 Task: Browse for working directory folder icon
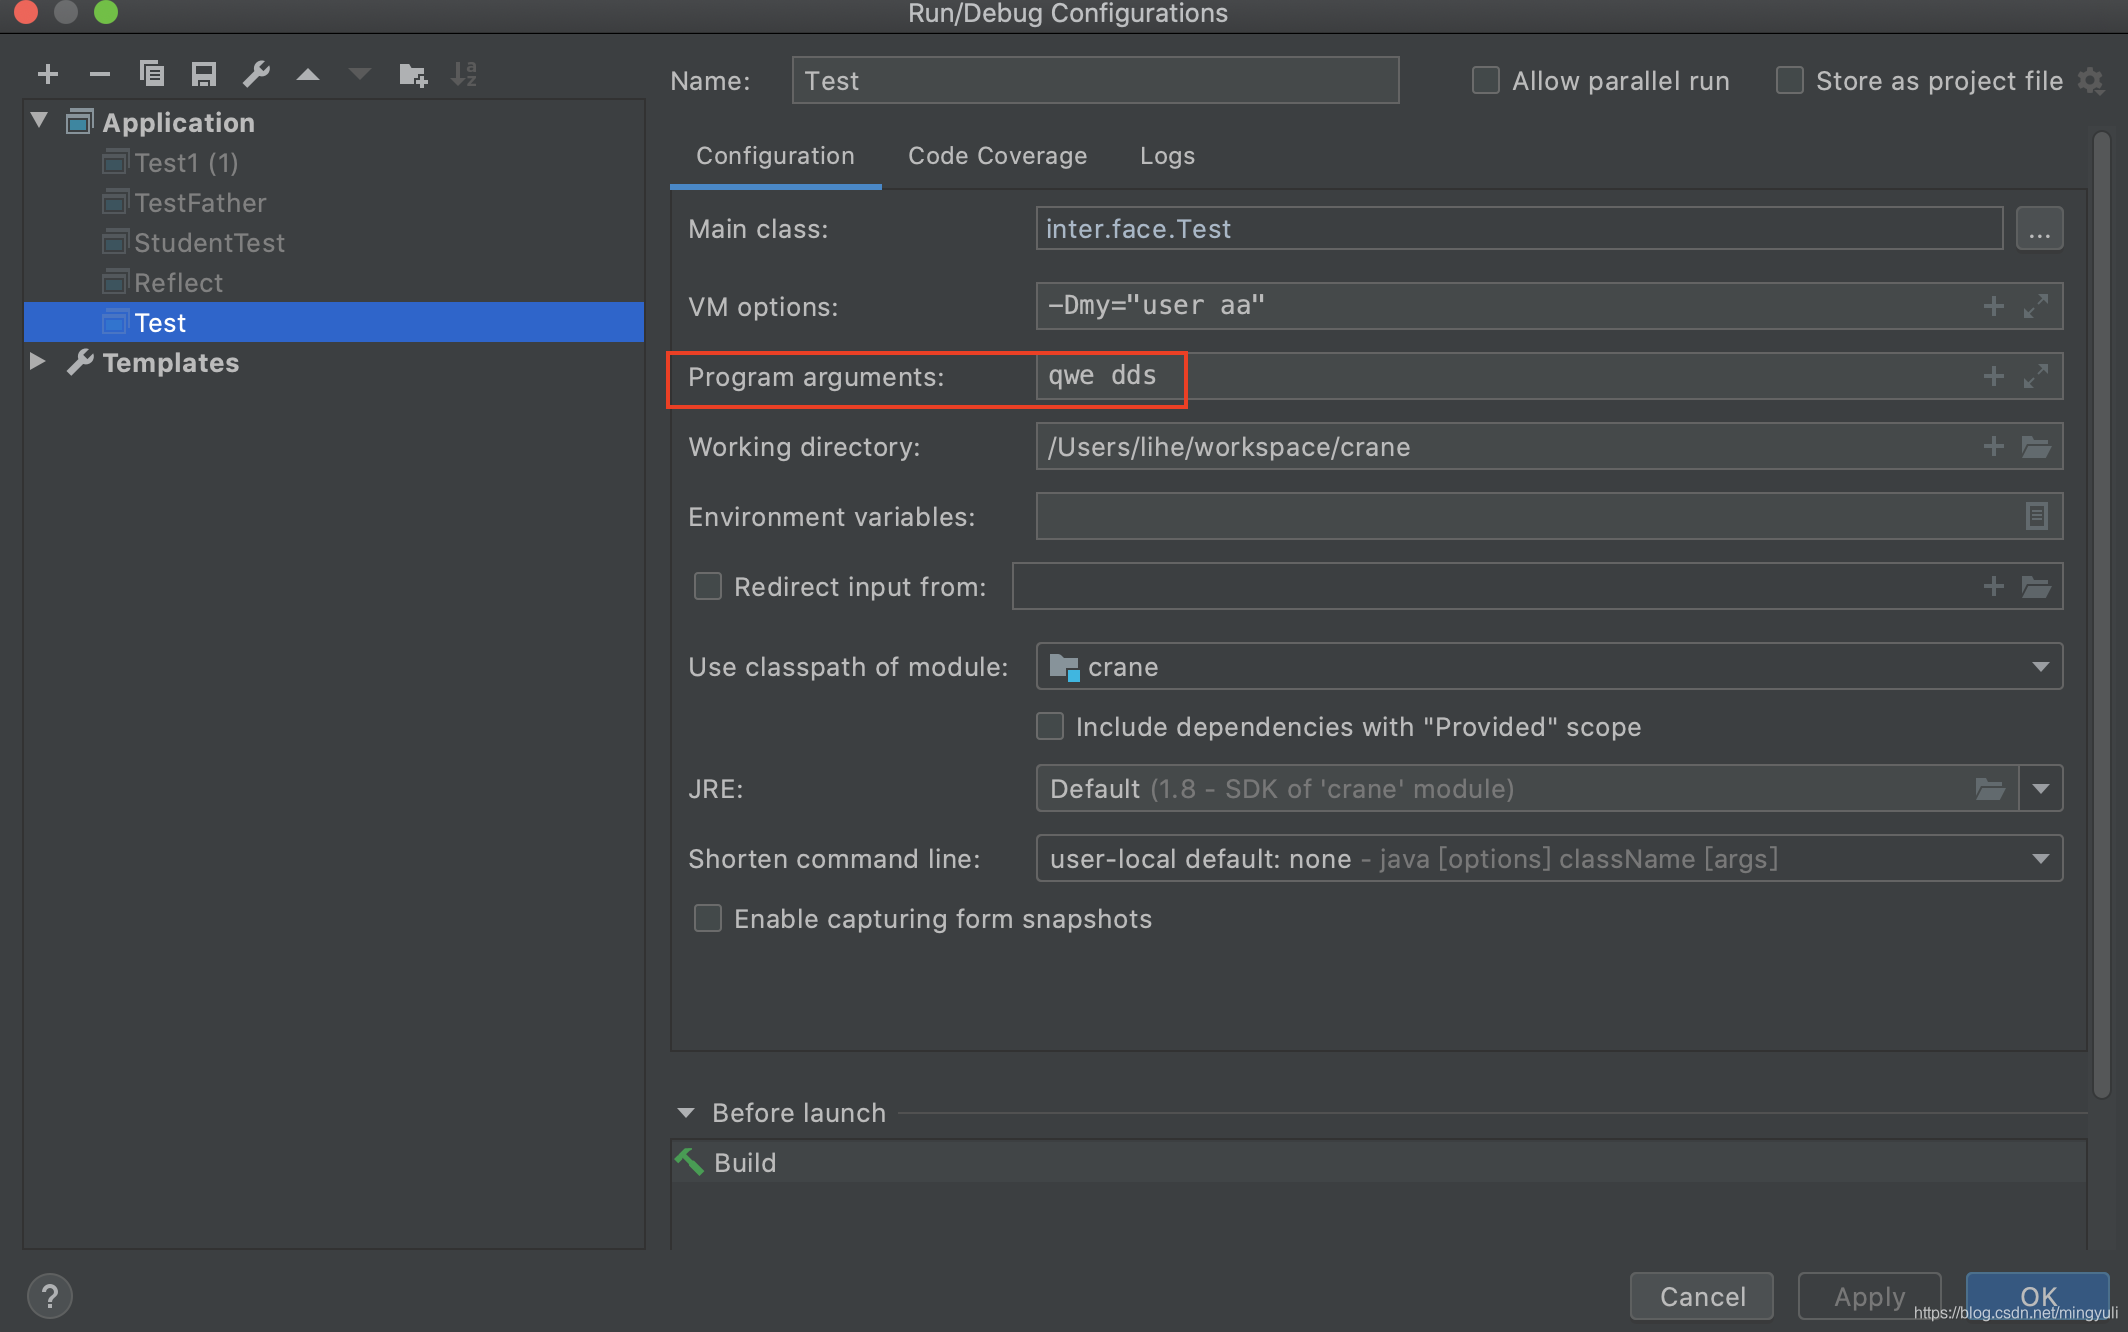(x=2036, y=447)
